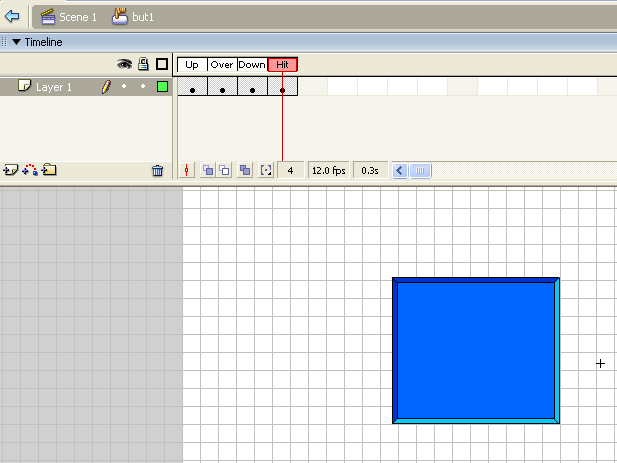Toggle the Onion Skin Outlines button
The width and height of the screenshot is (617, 463).
click(x=224, y=170)
